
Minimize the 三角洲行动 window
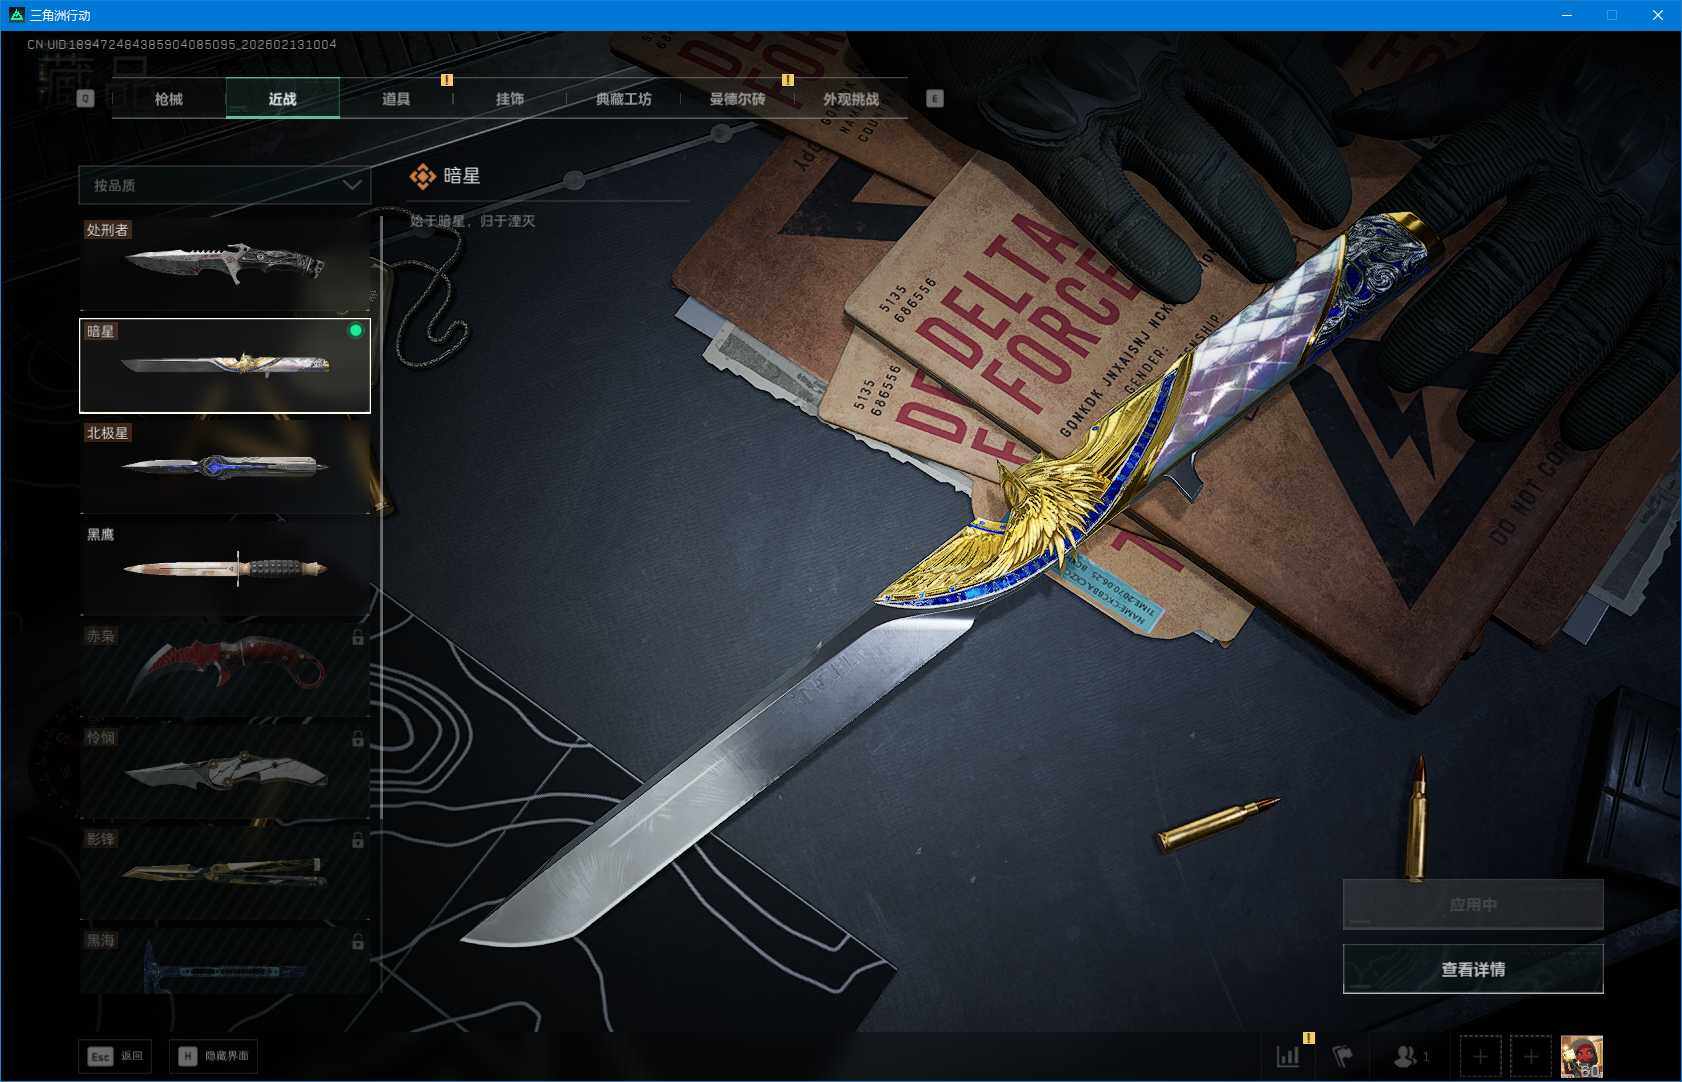tap(1567, 15)
